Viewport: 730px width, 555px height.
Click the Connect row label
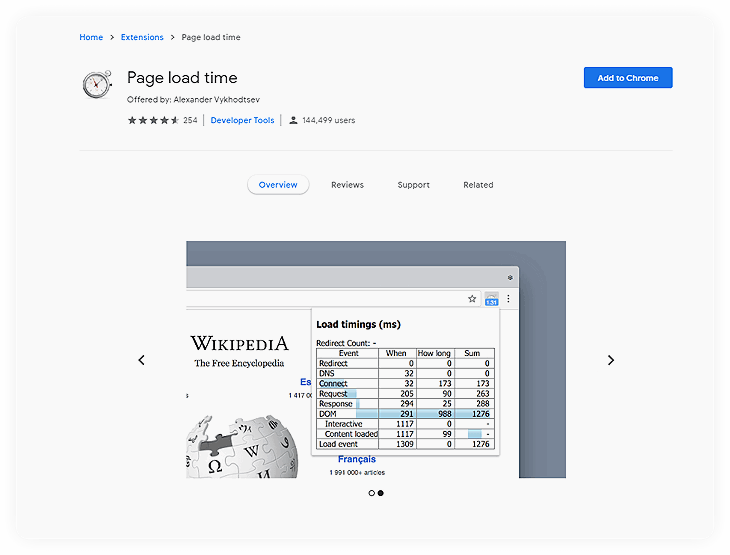(x=333, y=384)
